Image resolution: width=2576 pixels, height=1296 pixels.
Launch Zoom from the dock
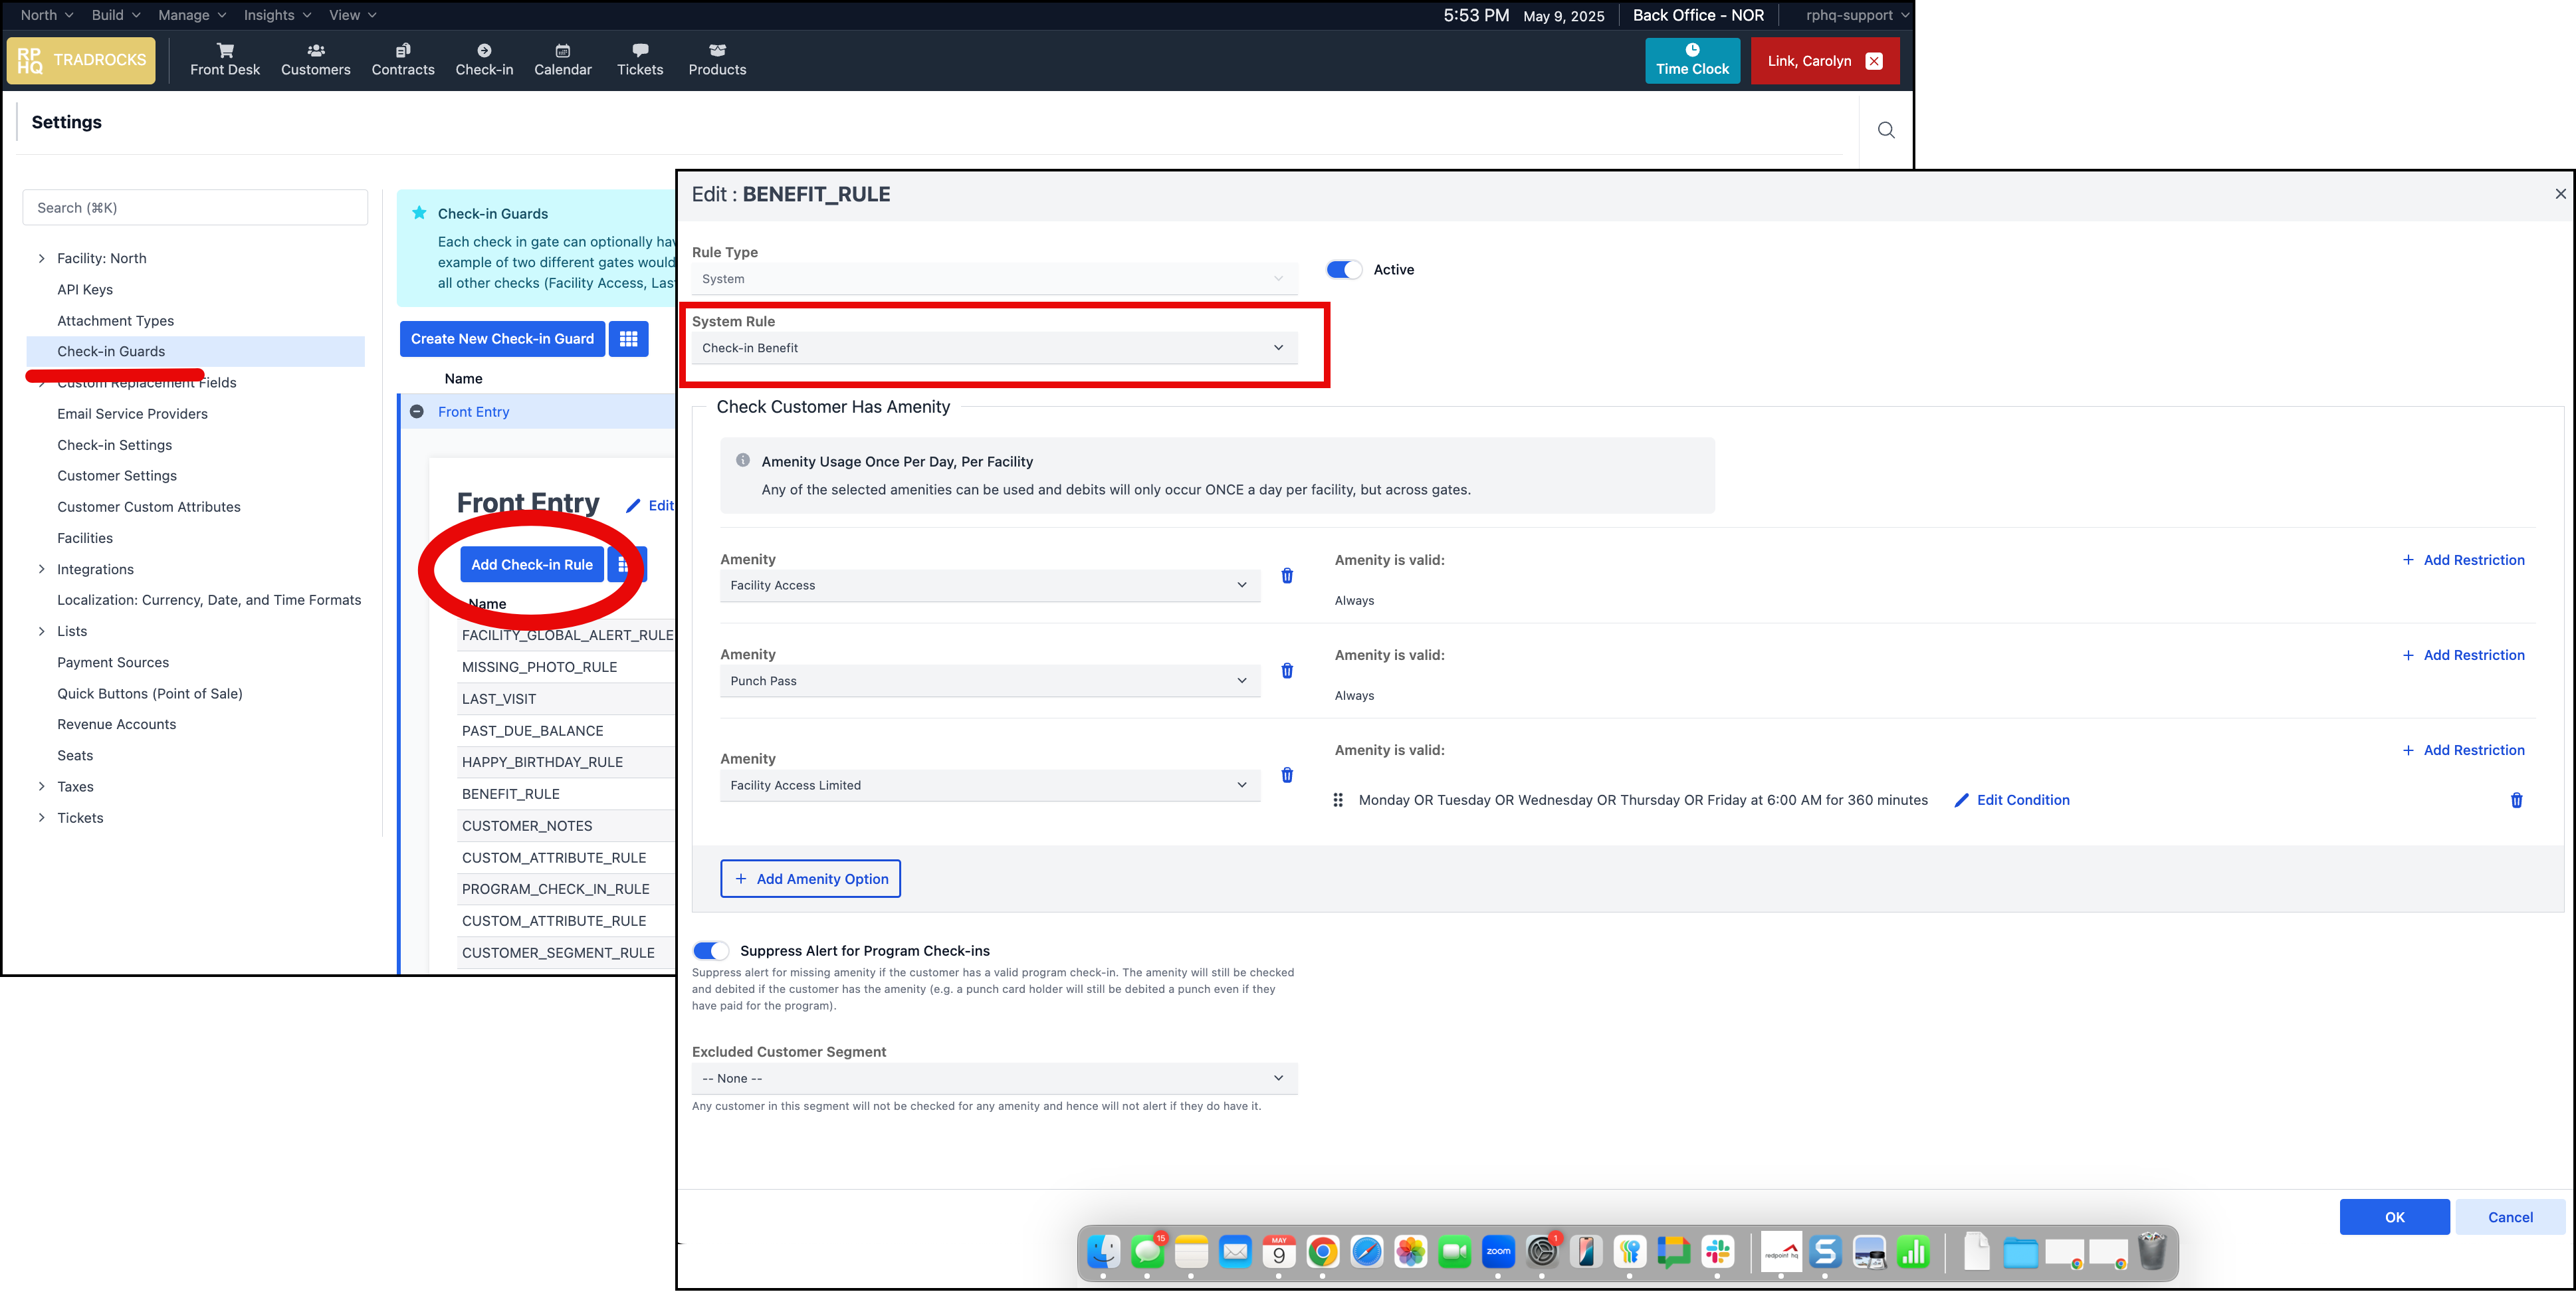(1498, 1252)
